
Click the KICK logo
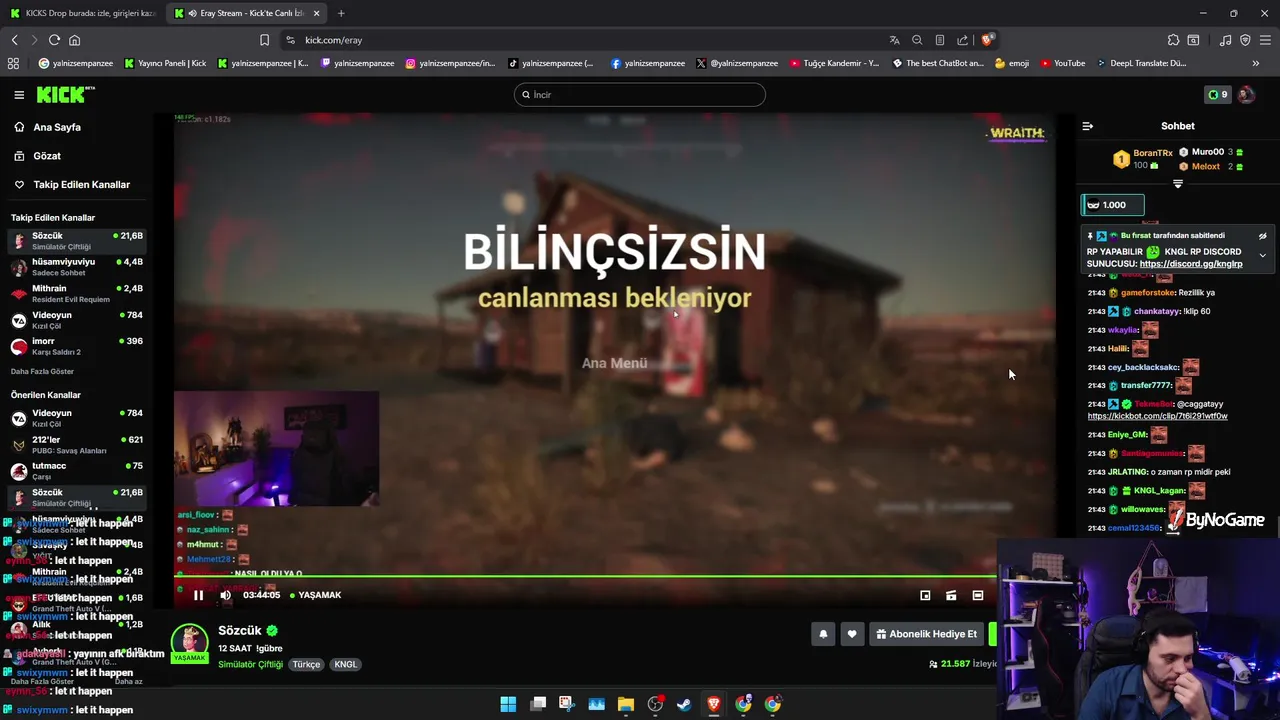point(65,95)
